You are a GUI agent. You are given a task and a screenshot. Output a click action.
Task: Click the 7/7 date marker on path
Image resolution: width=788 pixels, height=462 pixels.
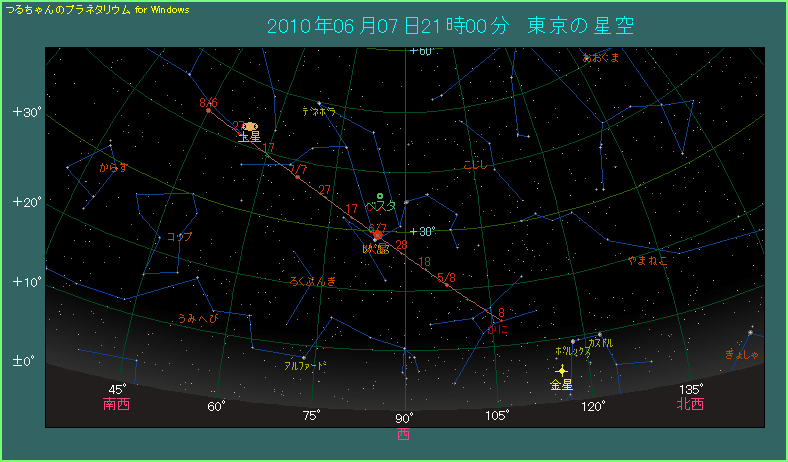[x=298, y=171]
